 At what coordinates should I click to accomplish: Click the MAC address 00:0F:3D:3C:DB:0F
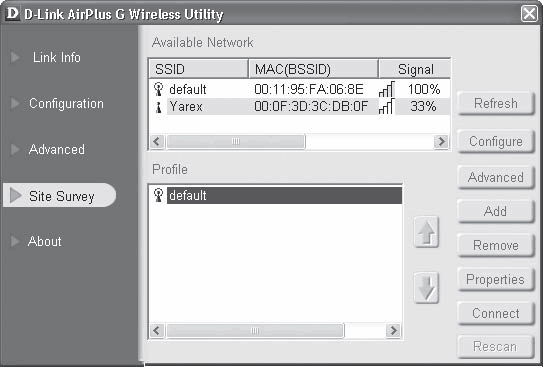pyautogui.click(x=311, y=106)
